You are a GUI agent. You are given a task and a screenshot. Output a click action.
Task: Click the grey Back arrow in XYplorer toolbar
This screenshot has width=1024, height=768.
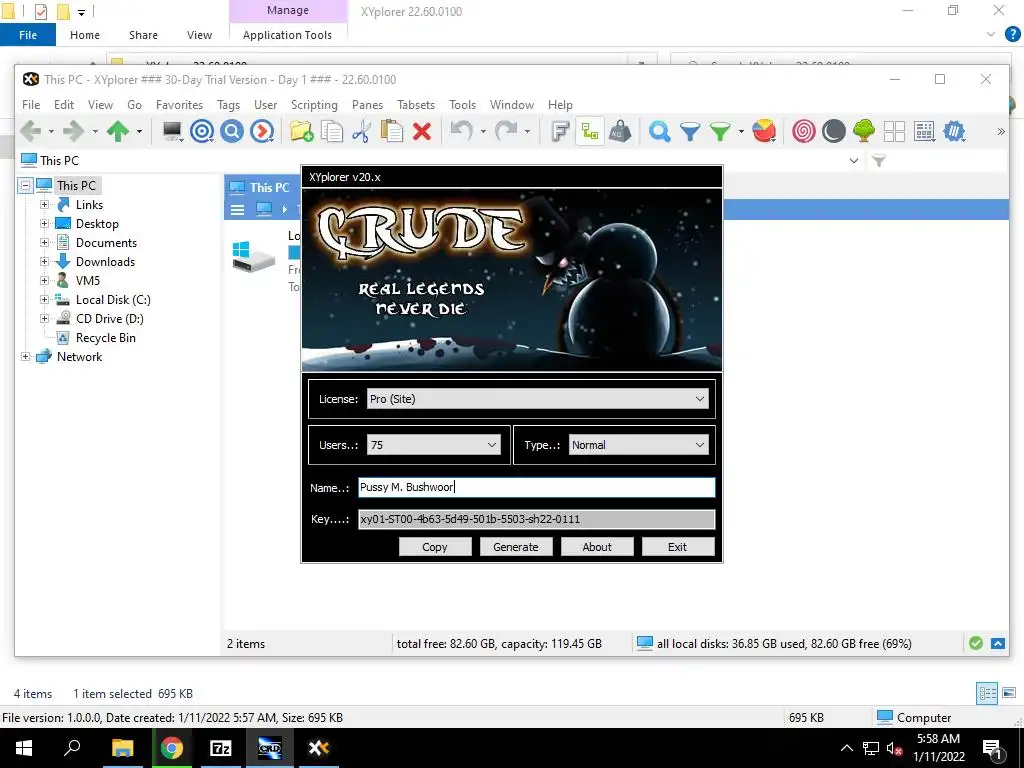pyautogui.click(x=31, y=131)
